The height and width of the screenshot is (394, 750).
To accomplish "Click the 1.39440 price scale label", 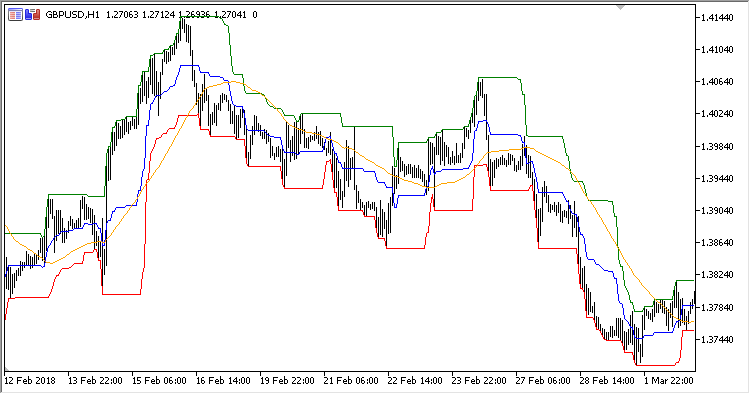I will click(717, 179).
